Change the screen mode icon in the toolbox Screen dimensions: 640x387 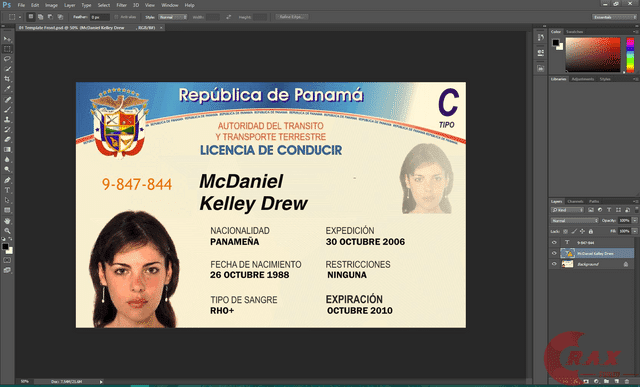[7, 270]
